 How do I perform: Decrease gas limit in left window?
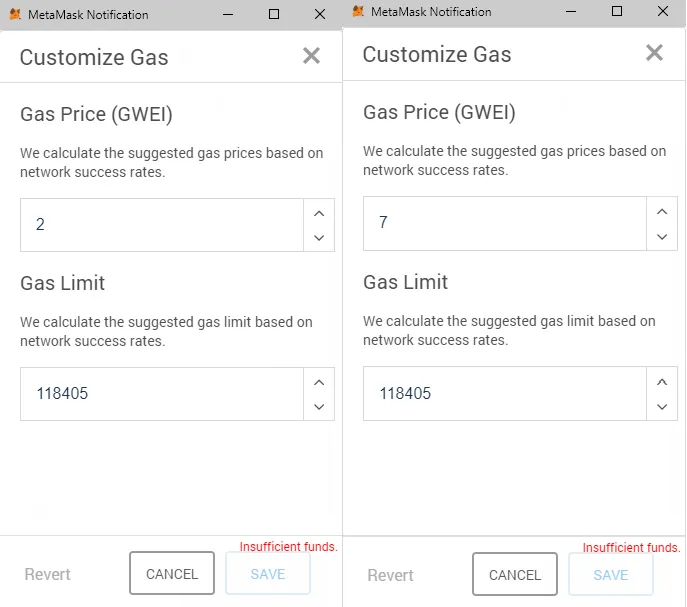click(x=319, y=407)
